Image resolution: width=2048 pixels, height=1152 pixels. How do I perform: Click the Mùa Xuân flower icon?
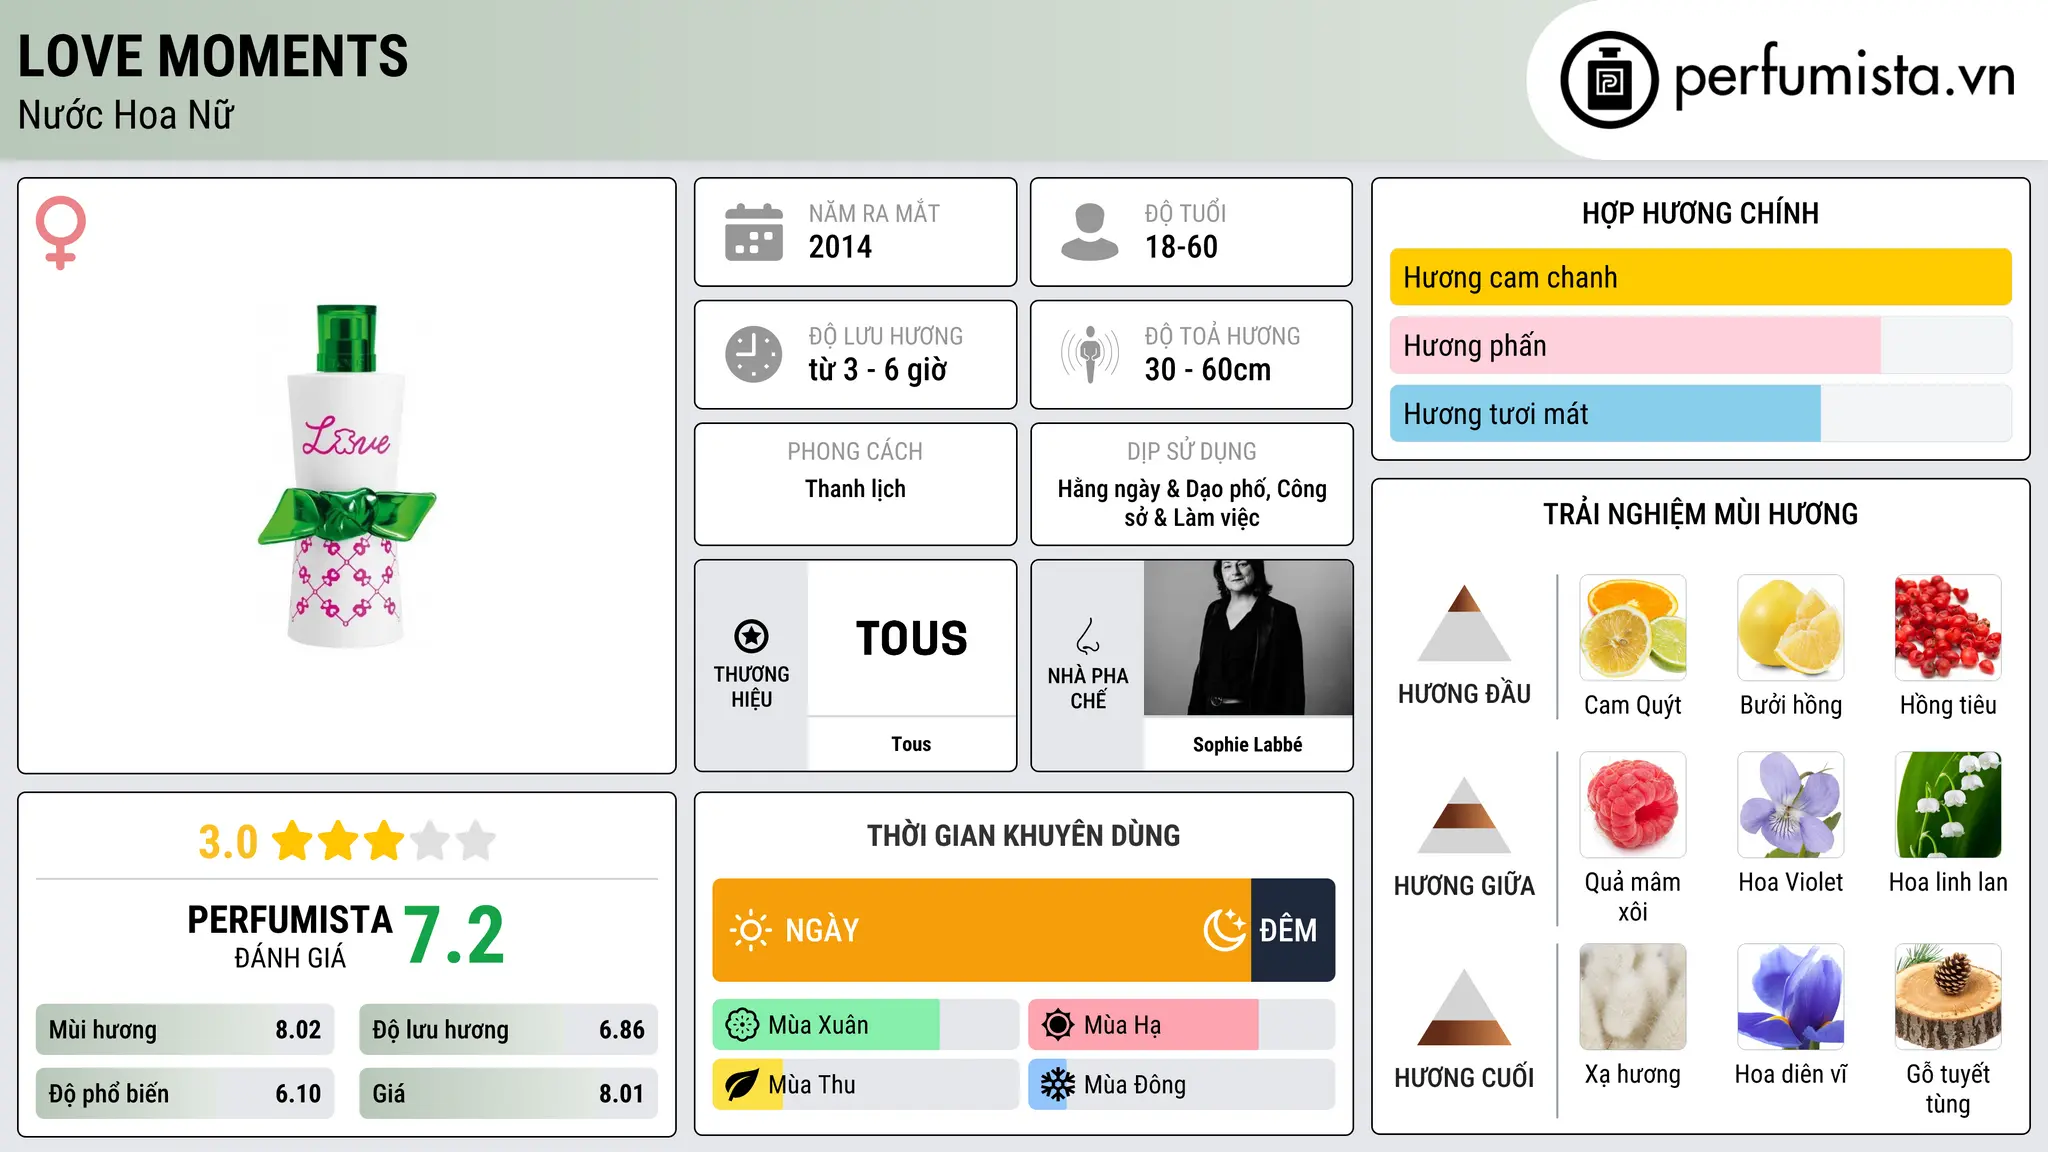[x=742, y=1025]
